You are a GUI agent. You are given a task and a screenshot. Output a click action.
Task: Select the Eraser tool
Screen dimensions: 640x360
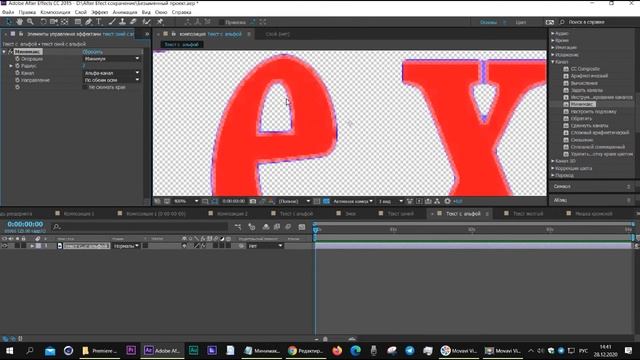point(133,22)
